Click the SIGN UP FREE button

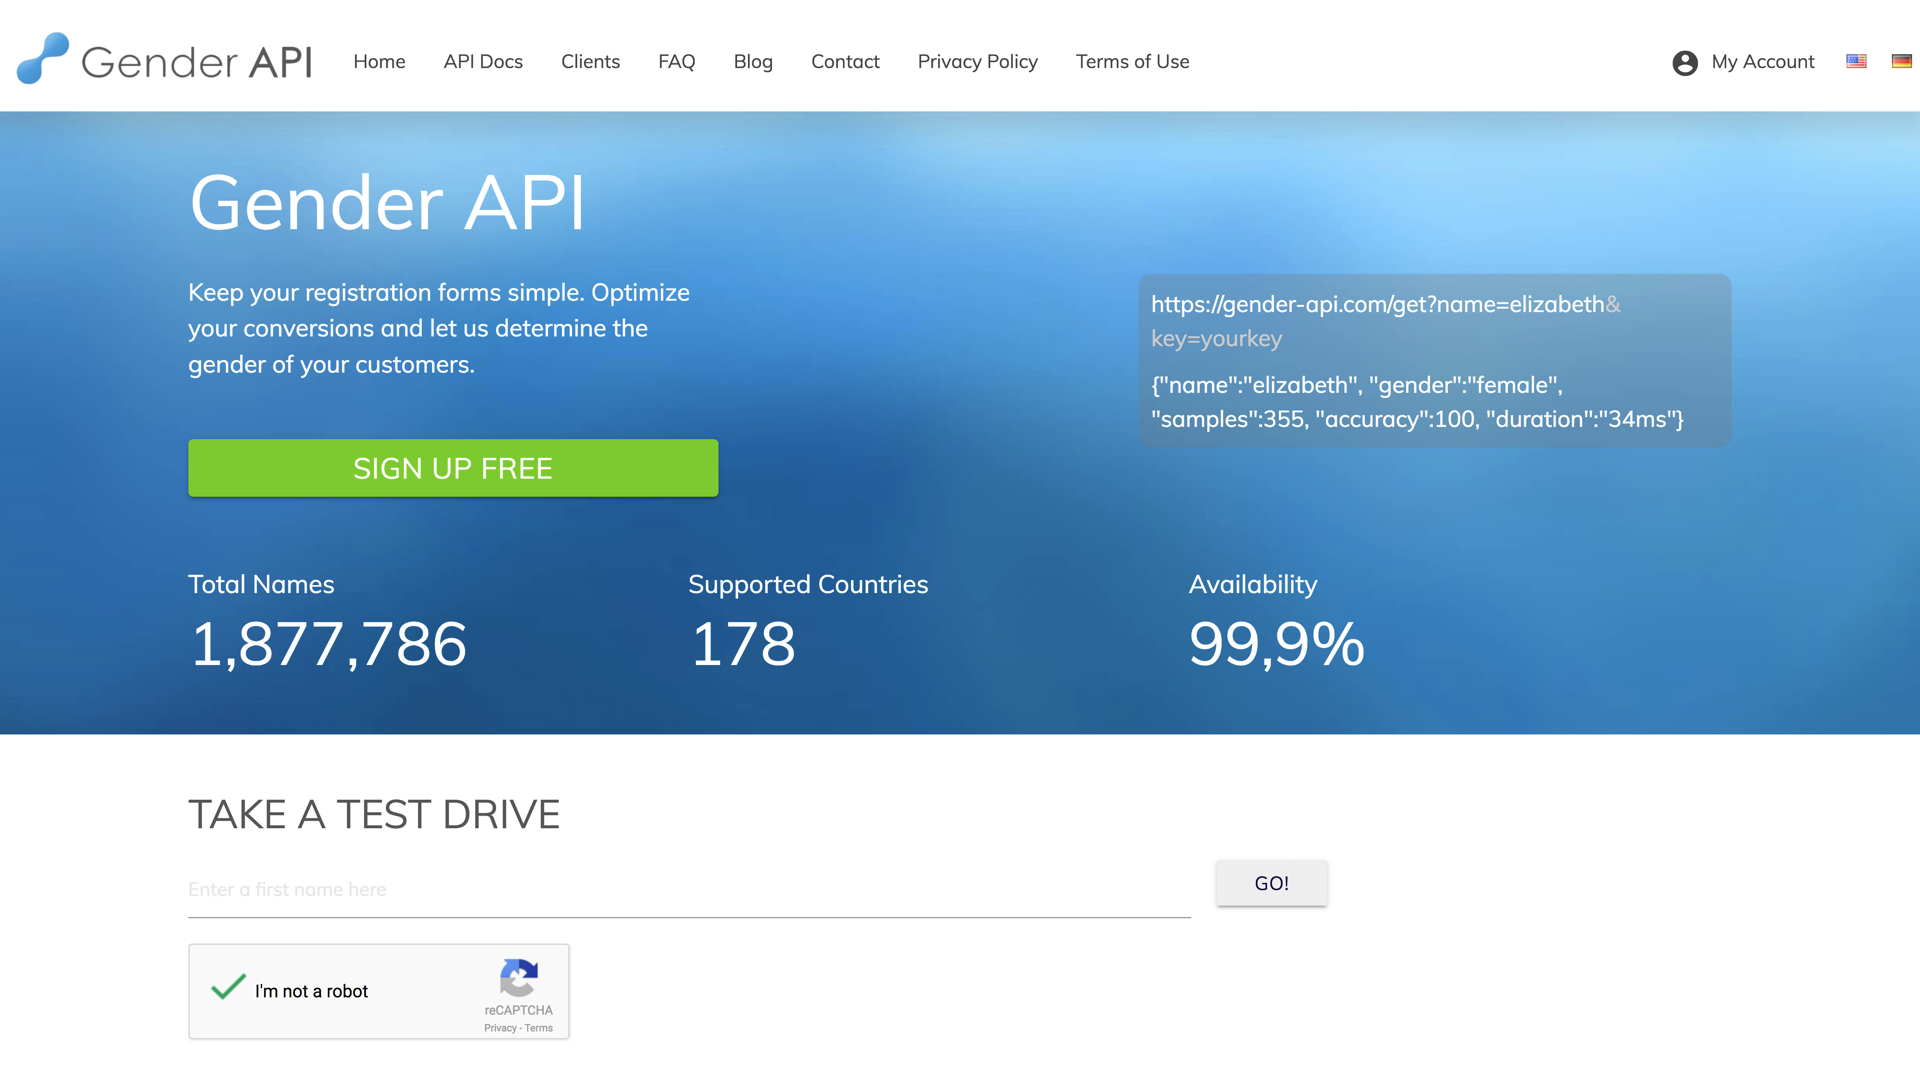453,468
